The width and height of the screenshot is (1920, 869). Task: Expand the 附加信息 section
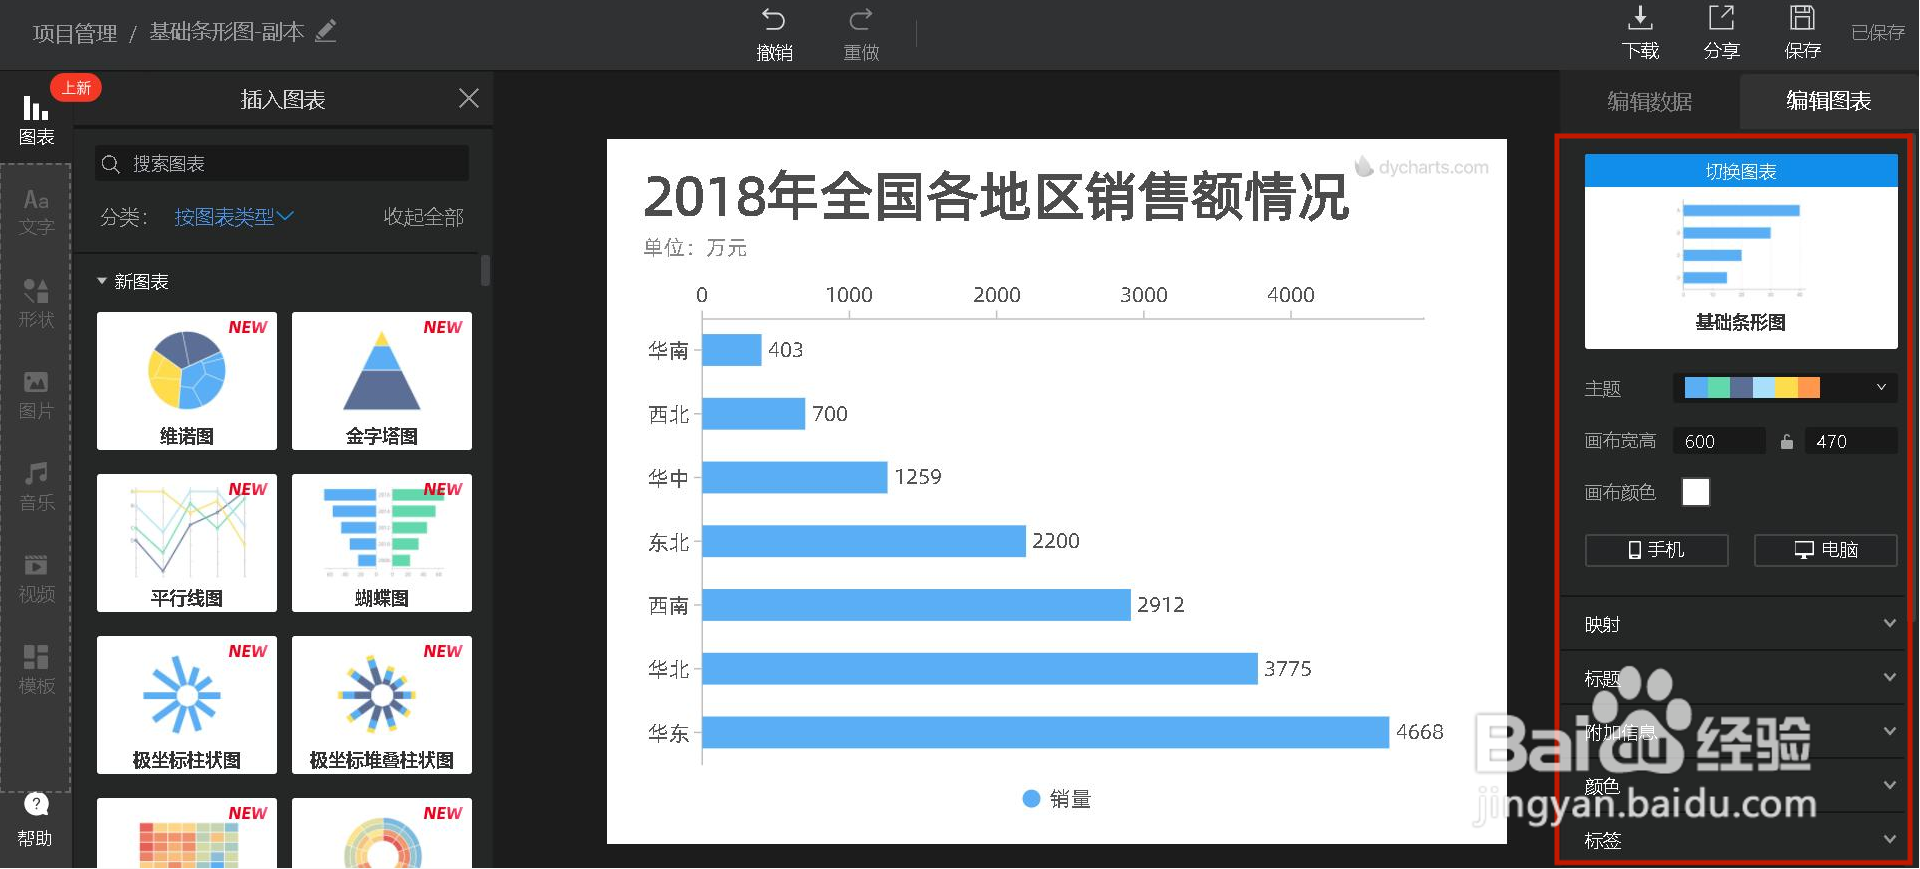pyautogui.click(x=1738, y=732)
